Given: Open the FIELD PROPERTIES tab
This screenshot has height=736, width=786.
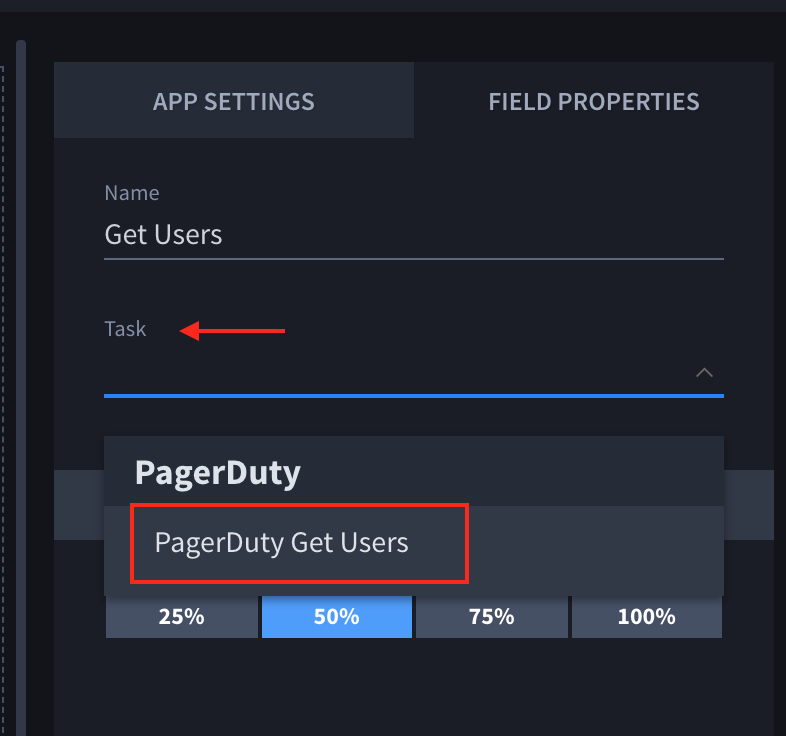Looking at the screenshot, I should pos(593,101).
